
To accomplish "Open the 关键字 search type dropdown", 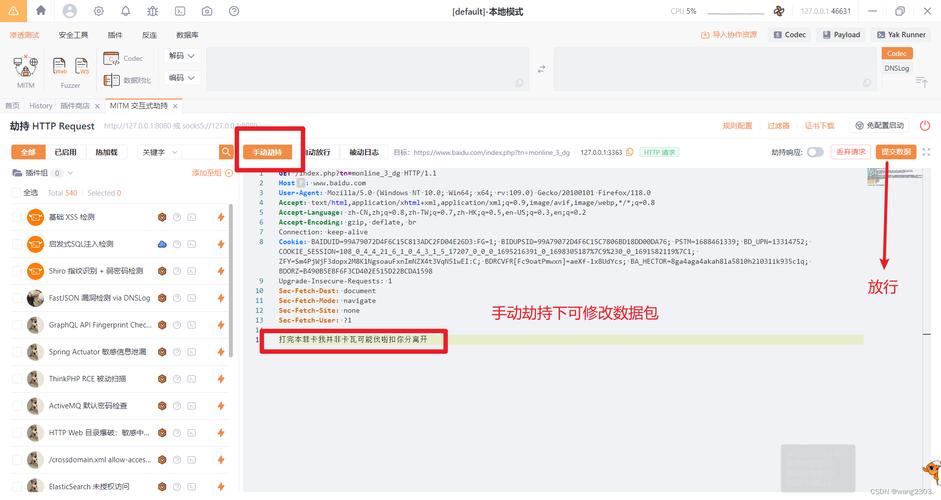I will coord(159,152).
